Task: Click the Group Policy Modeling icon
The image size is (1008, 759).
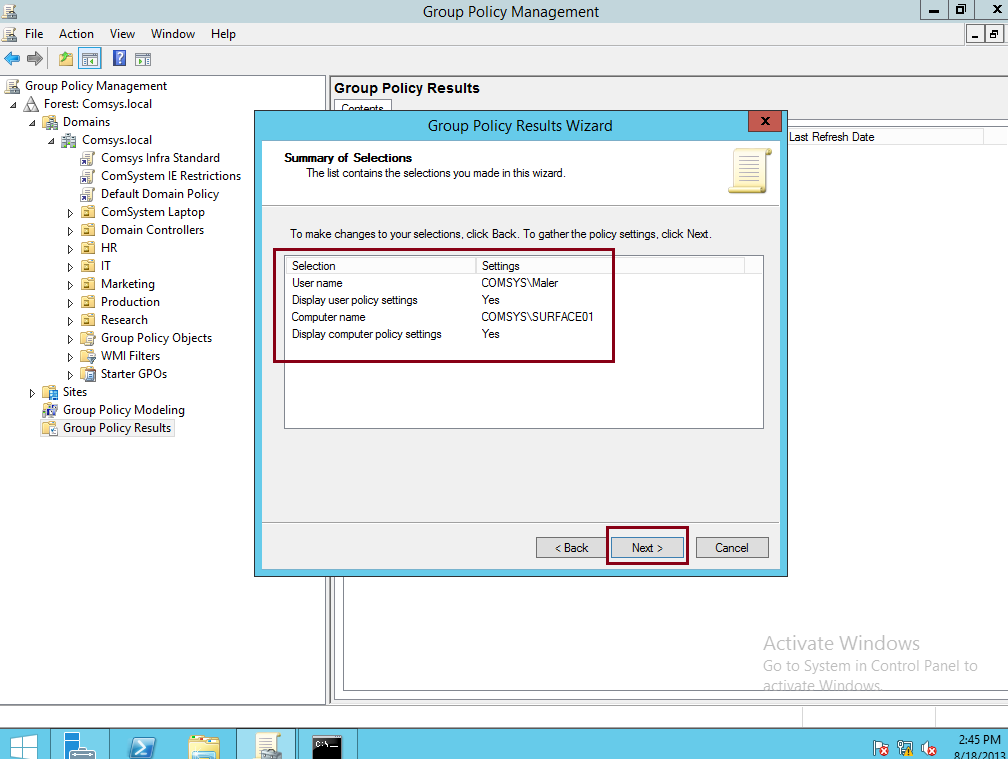Action: click(50, 410)
